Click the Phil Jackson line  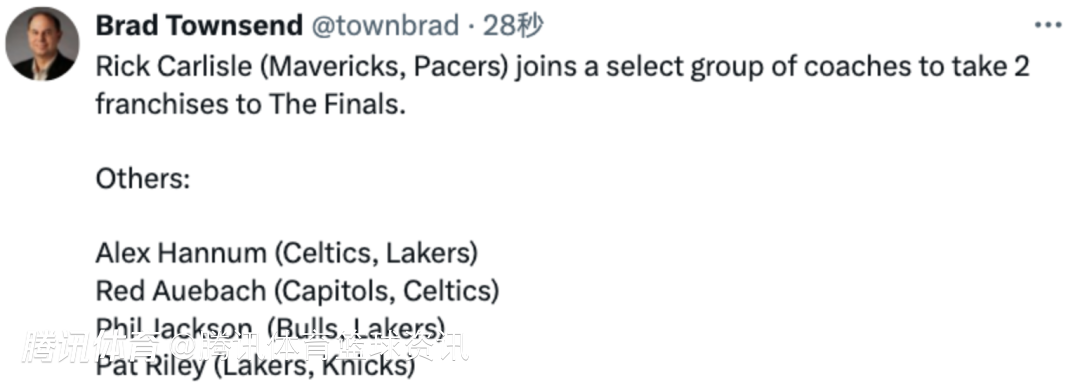pyautogui.click(x=271, y=326)
